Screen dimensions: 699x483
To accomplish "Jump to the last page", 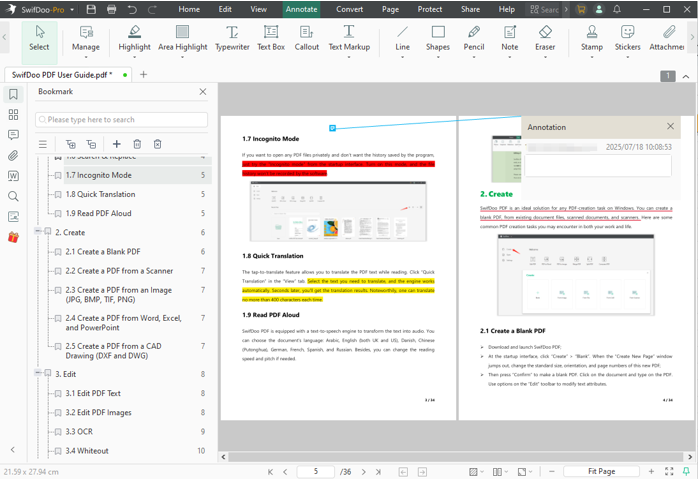I will pyautogui.click(x=378, y=471).
